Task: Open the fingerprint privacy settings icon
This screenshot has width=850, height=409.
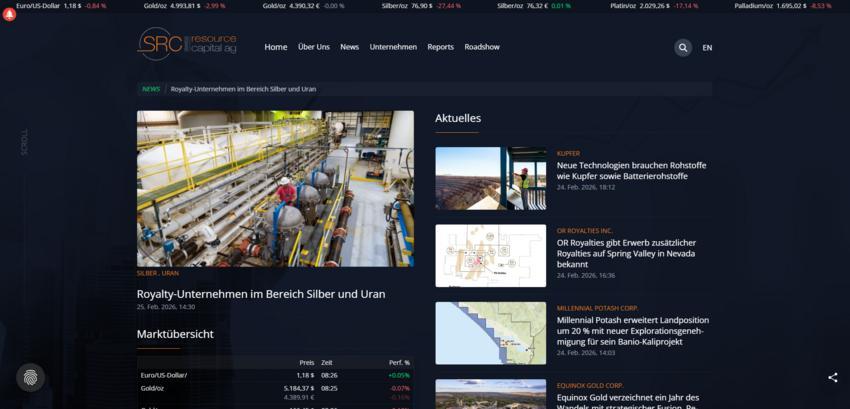Action: point(30,377)
